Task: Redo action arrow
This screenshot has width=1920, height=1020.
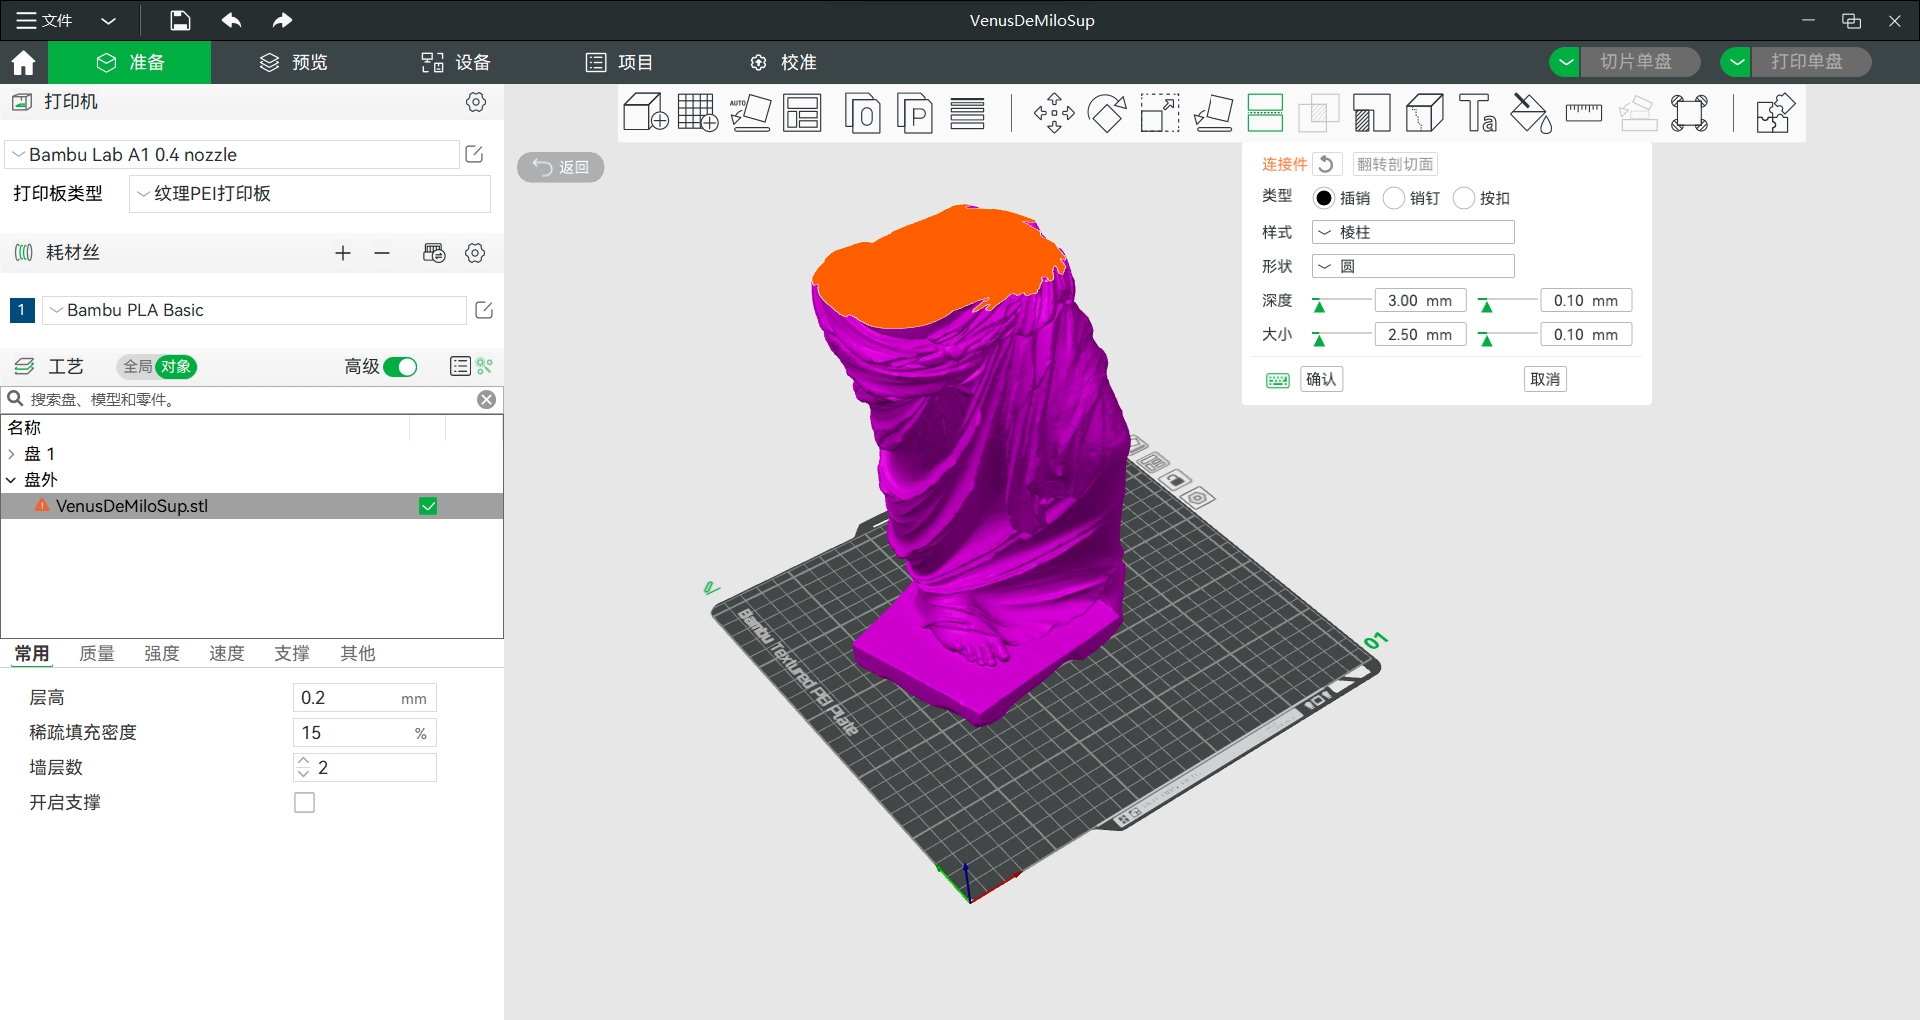Action: coord(282,20)
